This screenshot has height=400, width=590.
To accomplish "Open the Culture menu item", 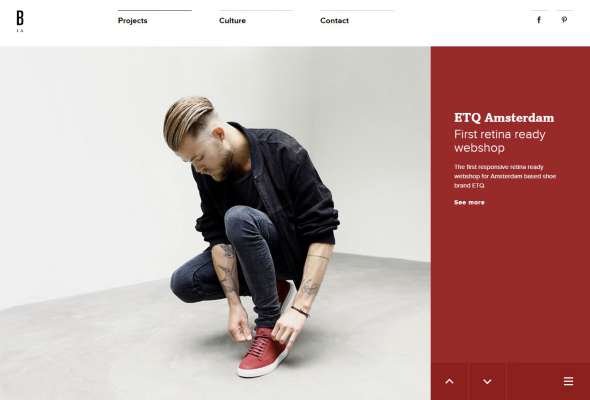I will tap(232, 21).
